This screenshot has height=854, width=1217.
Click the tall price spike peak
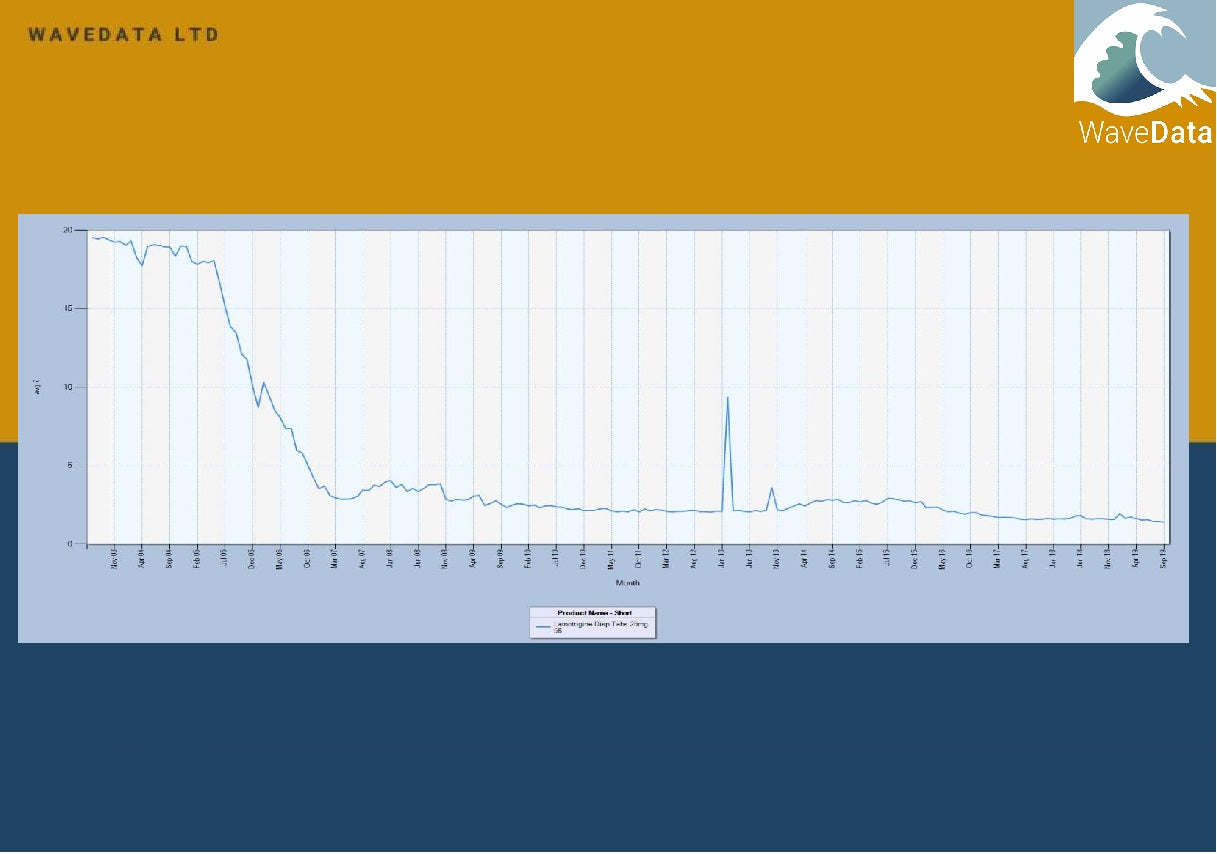pyautogui.click(x=727, y=397)
